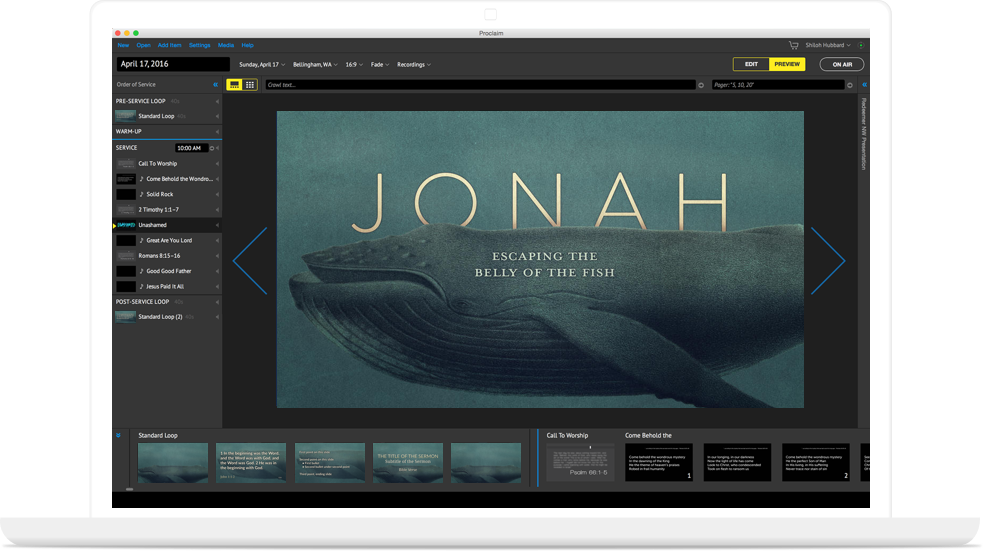Select Romans 8:15-16 item
The image size is (983, 551).
tap(167, 256)
